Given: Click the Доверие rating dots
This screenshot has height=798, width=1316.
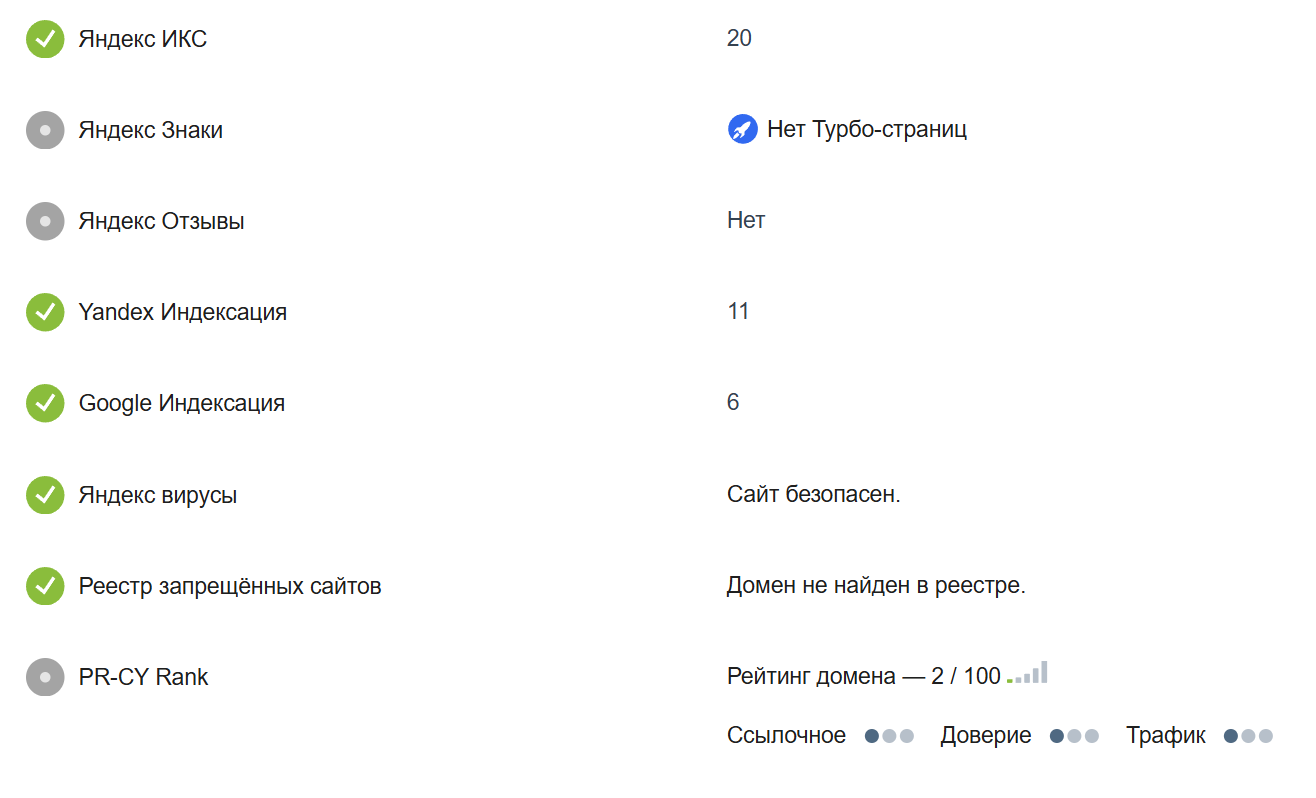Looking at the screenshot, I should click(1074, 736).
